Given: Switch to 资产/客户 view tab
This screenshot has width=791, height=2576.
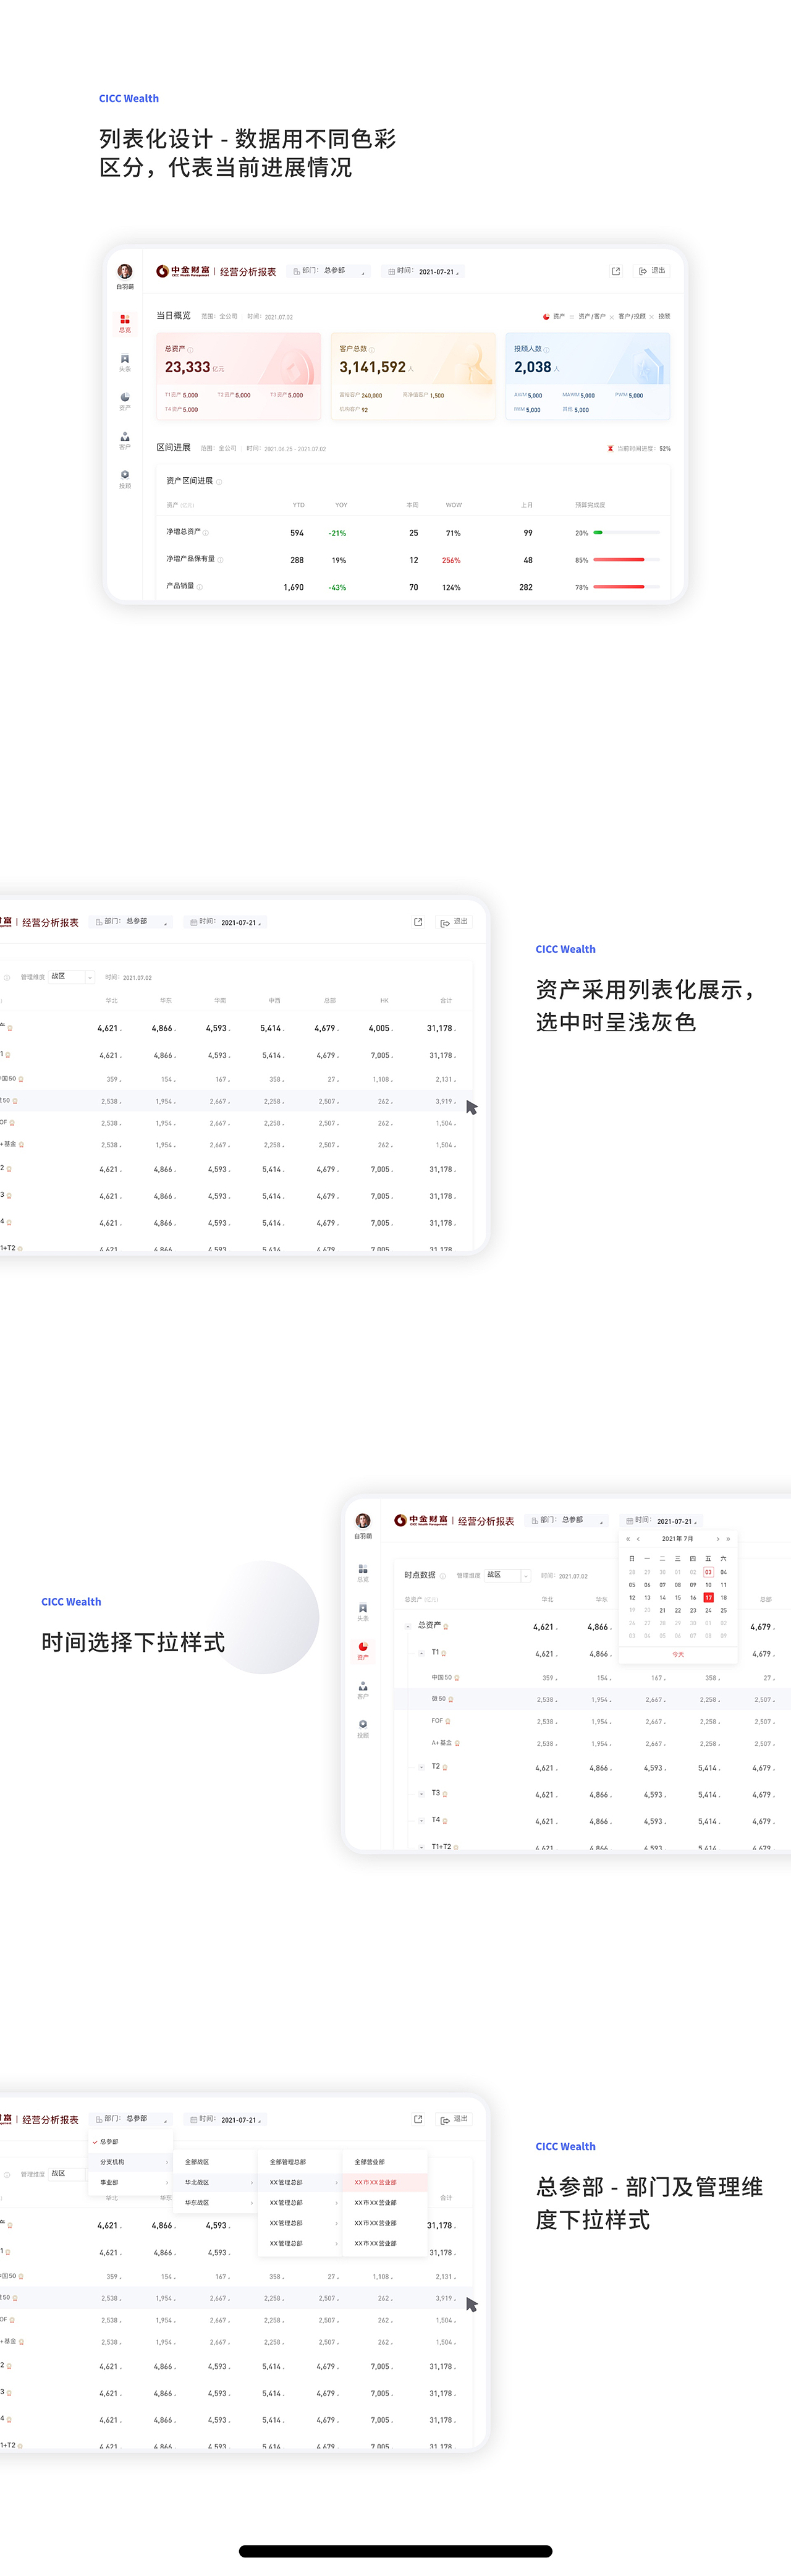Looking at the screenshot, I should (x=592, y=316).
